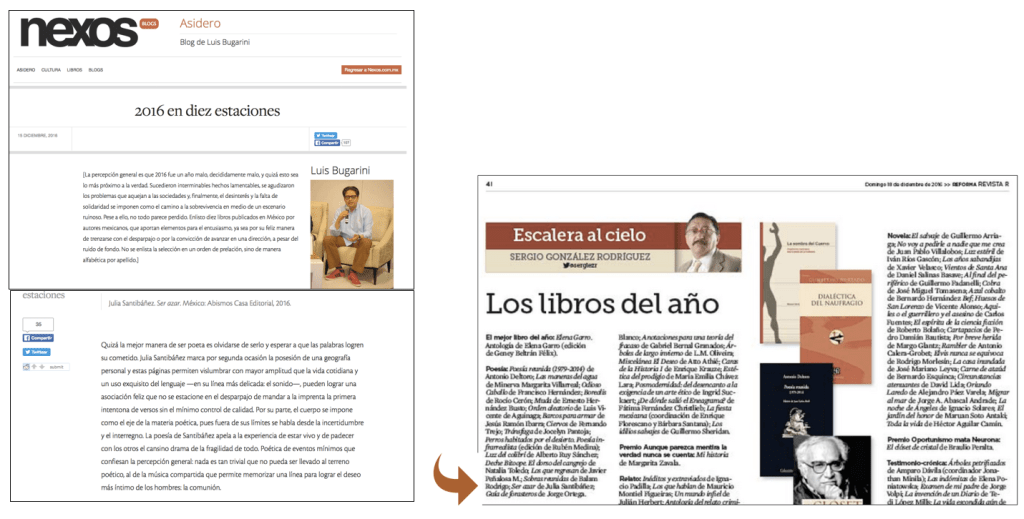Image resolution: width=1024 pixels, height=519 pixels.
Task: Open the BLOGS navigation item
Action: [x=96, y=70]
